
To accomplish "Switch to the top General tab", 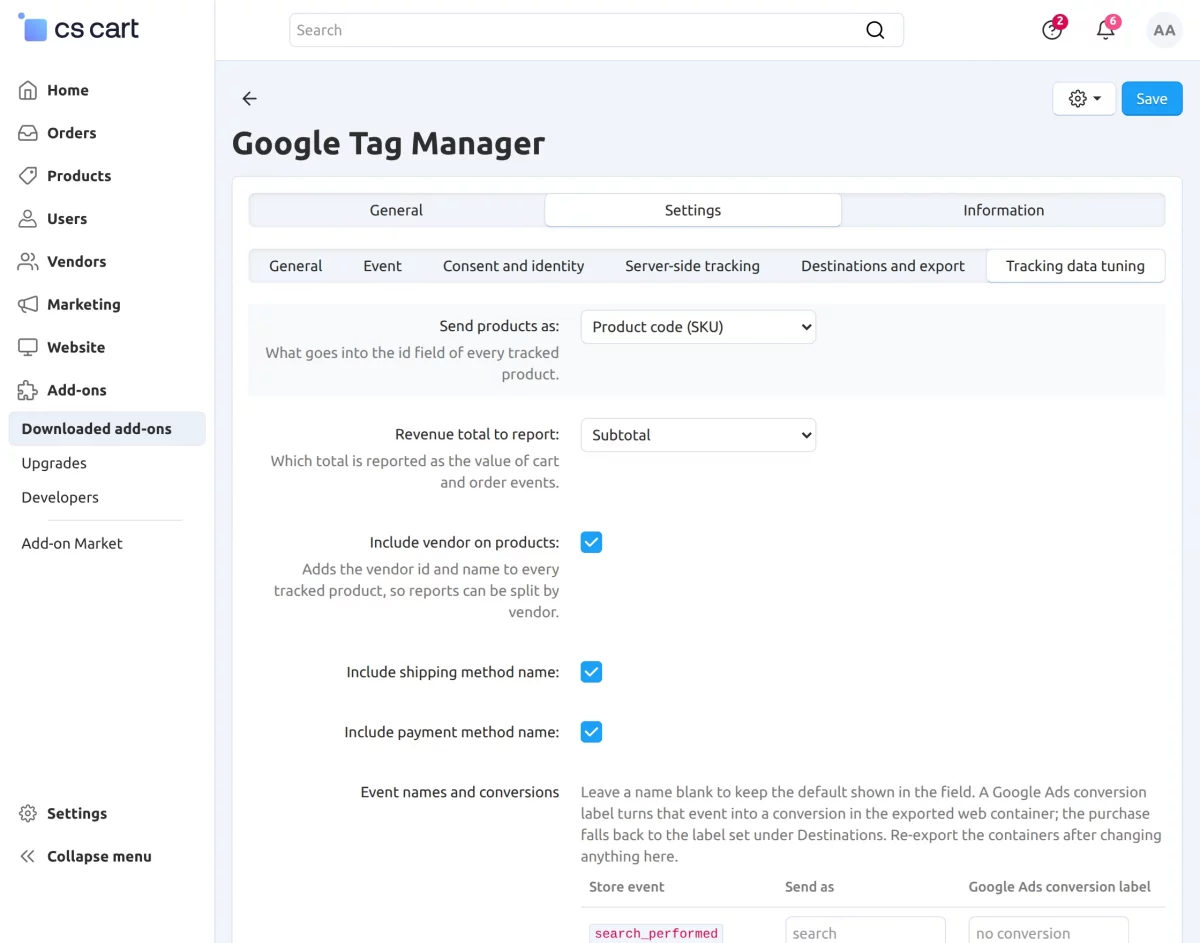I will (x=396, y=210).
